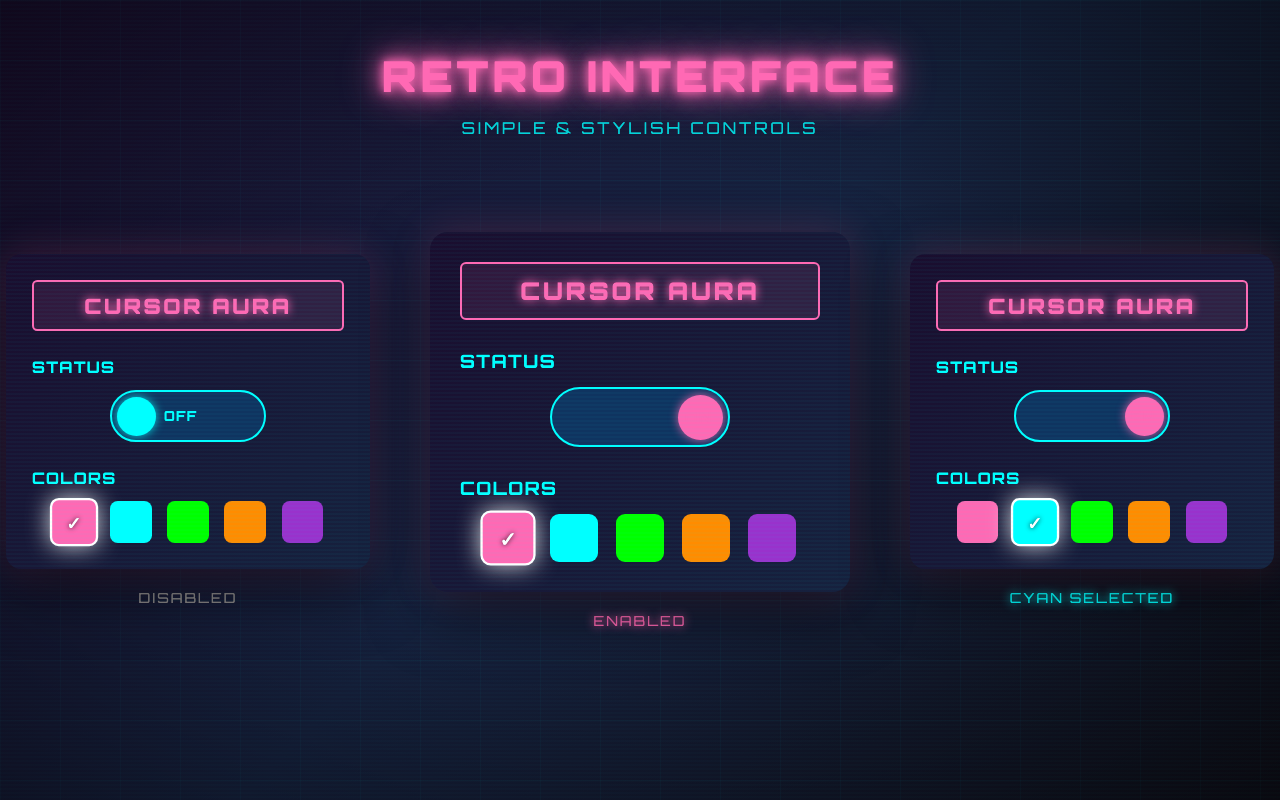1280x800 pixels.
Task: Switch off the Status toggle in the Enabled card
Action: (x=639, y=416)
